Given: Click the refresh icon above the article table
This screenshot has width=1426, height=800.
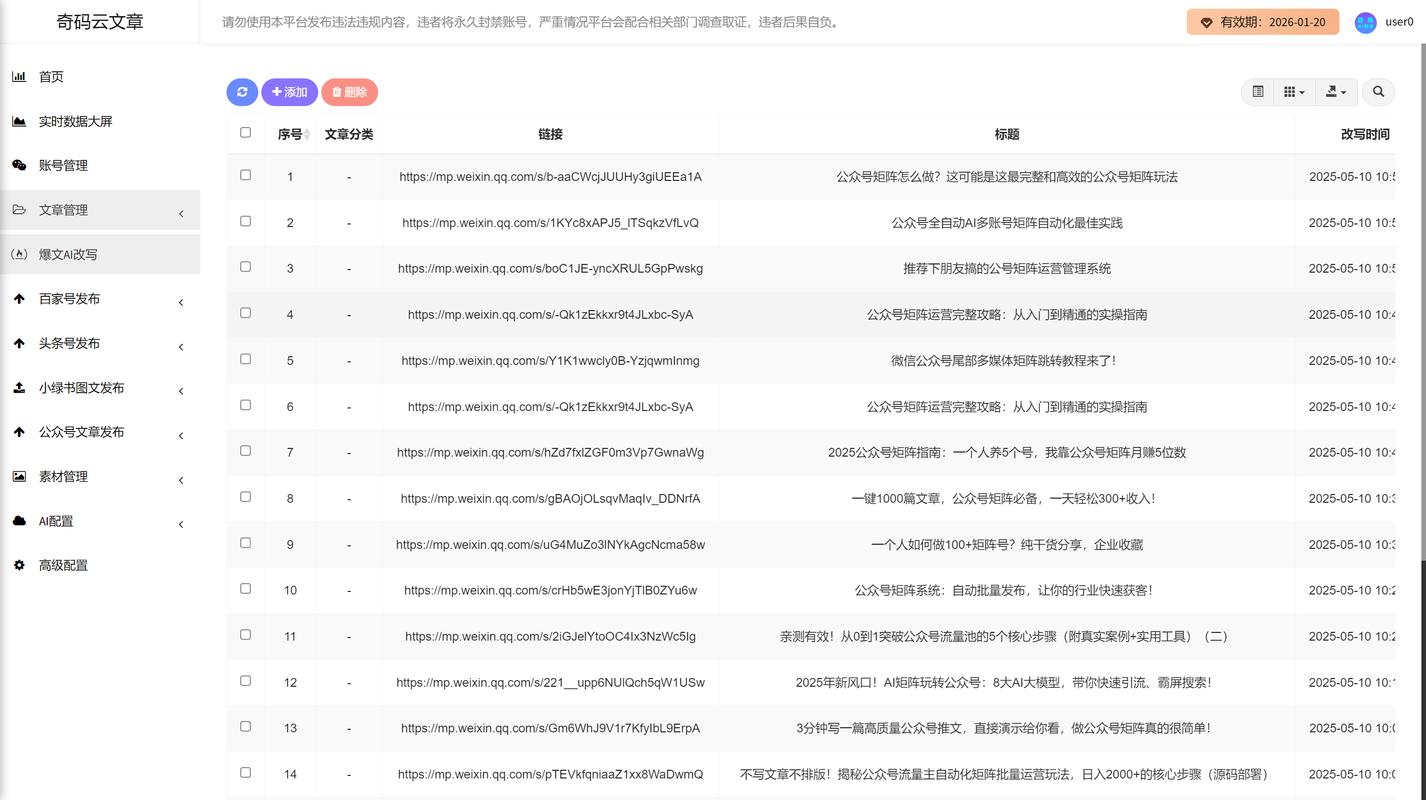Looking at the screenshot, I should tap(241, 91).
